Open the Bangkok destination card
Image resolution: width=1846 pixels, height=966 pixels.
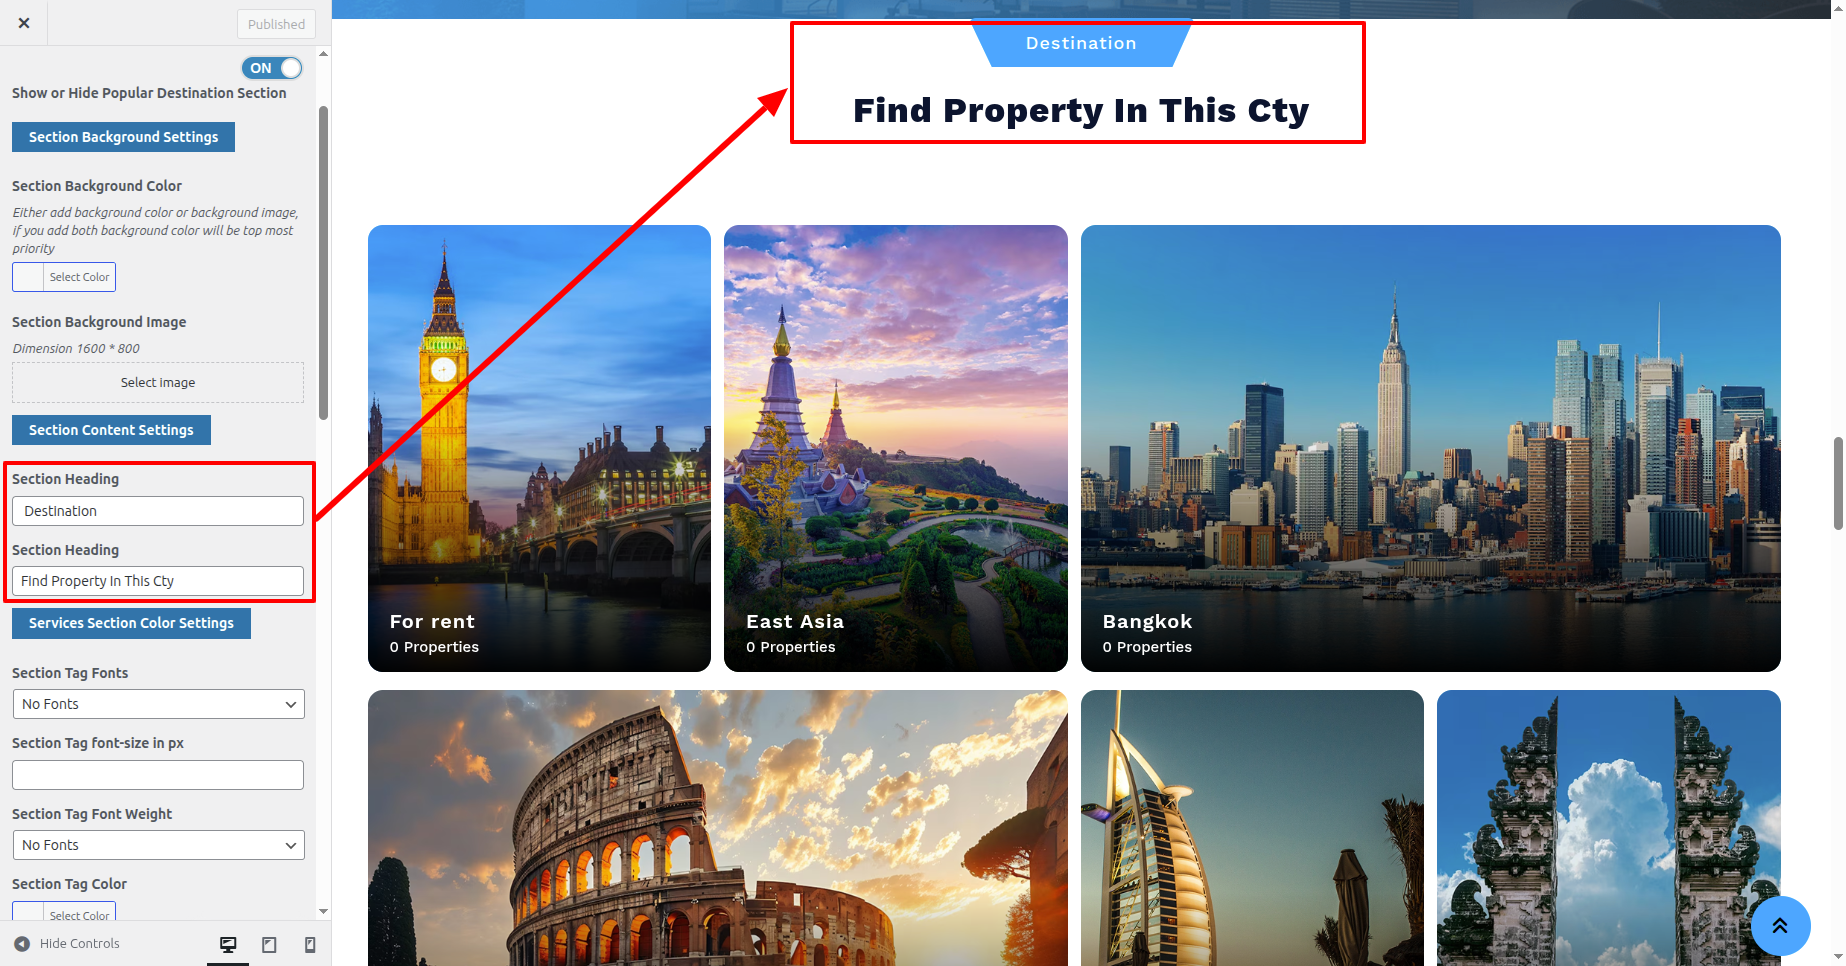click(1430, 448)
